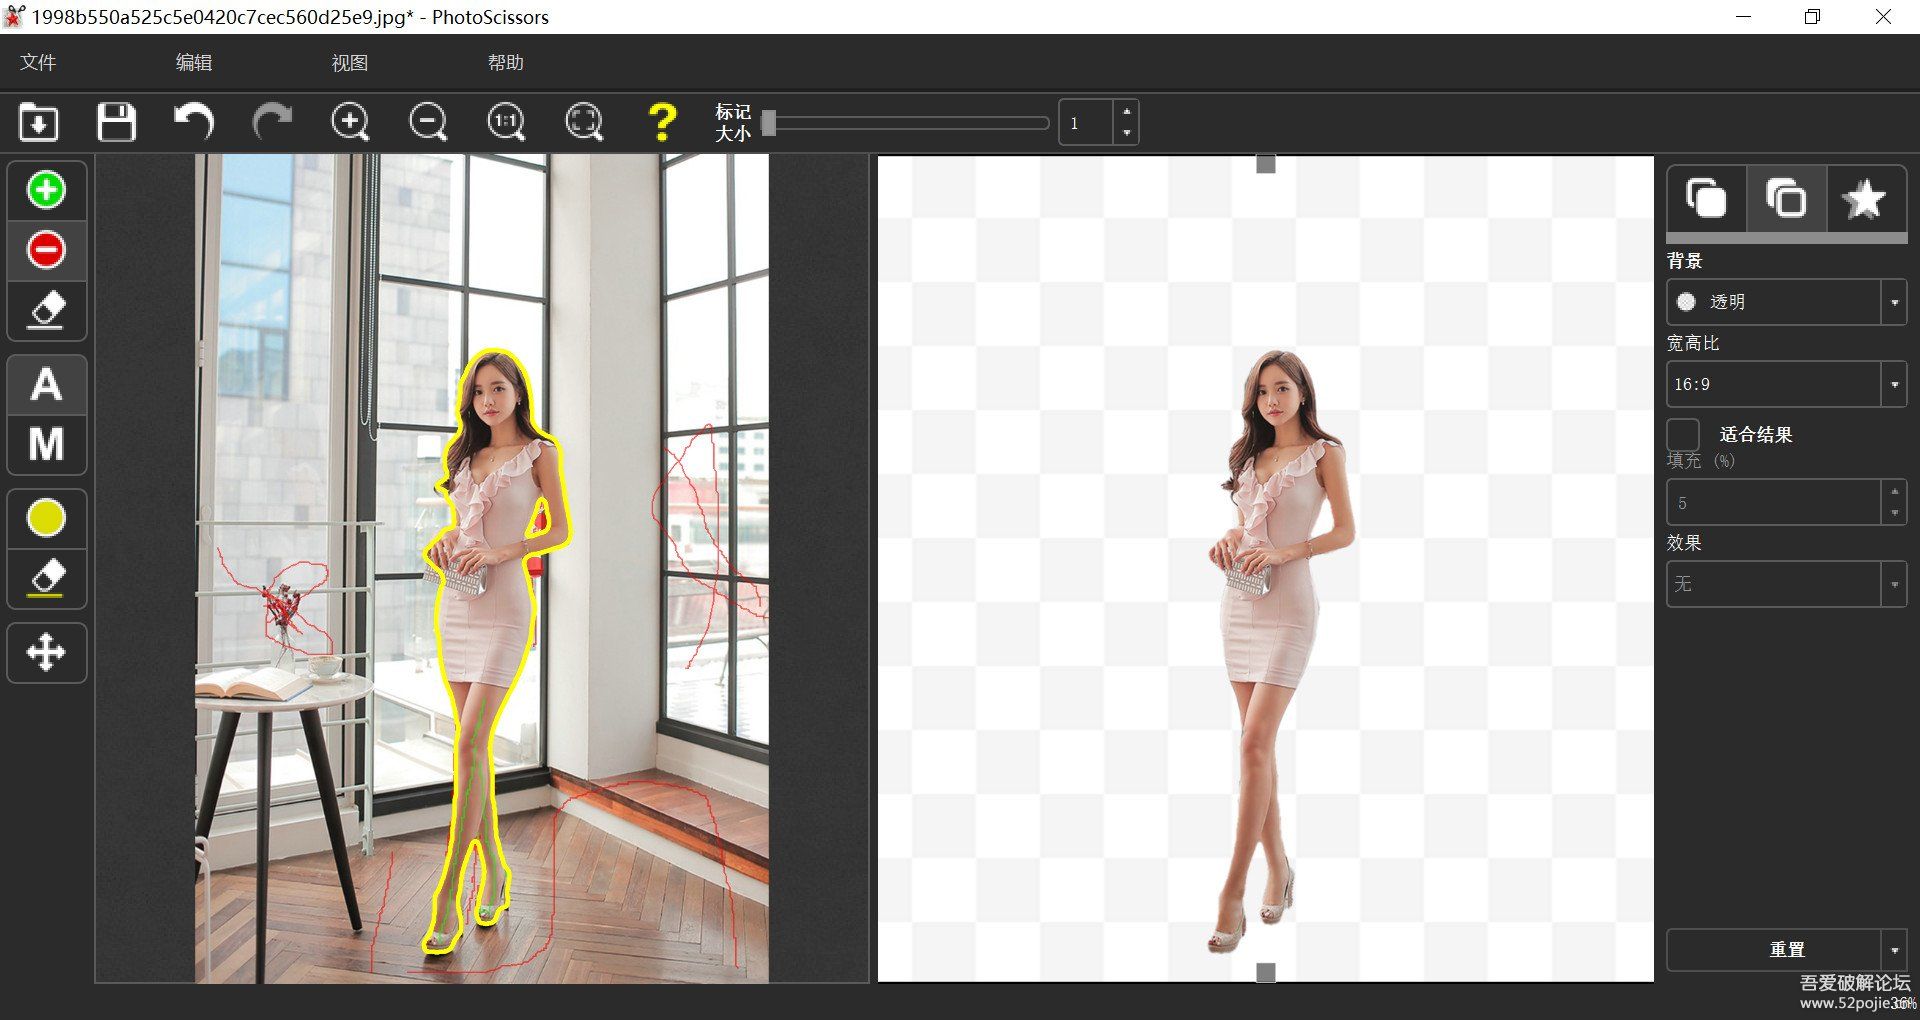Select the move pan tool
Image resolution: width=1920 pixels, height=1020 pixels.
click(46, 653)
